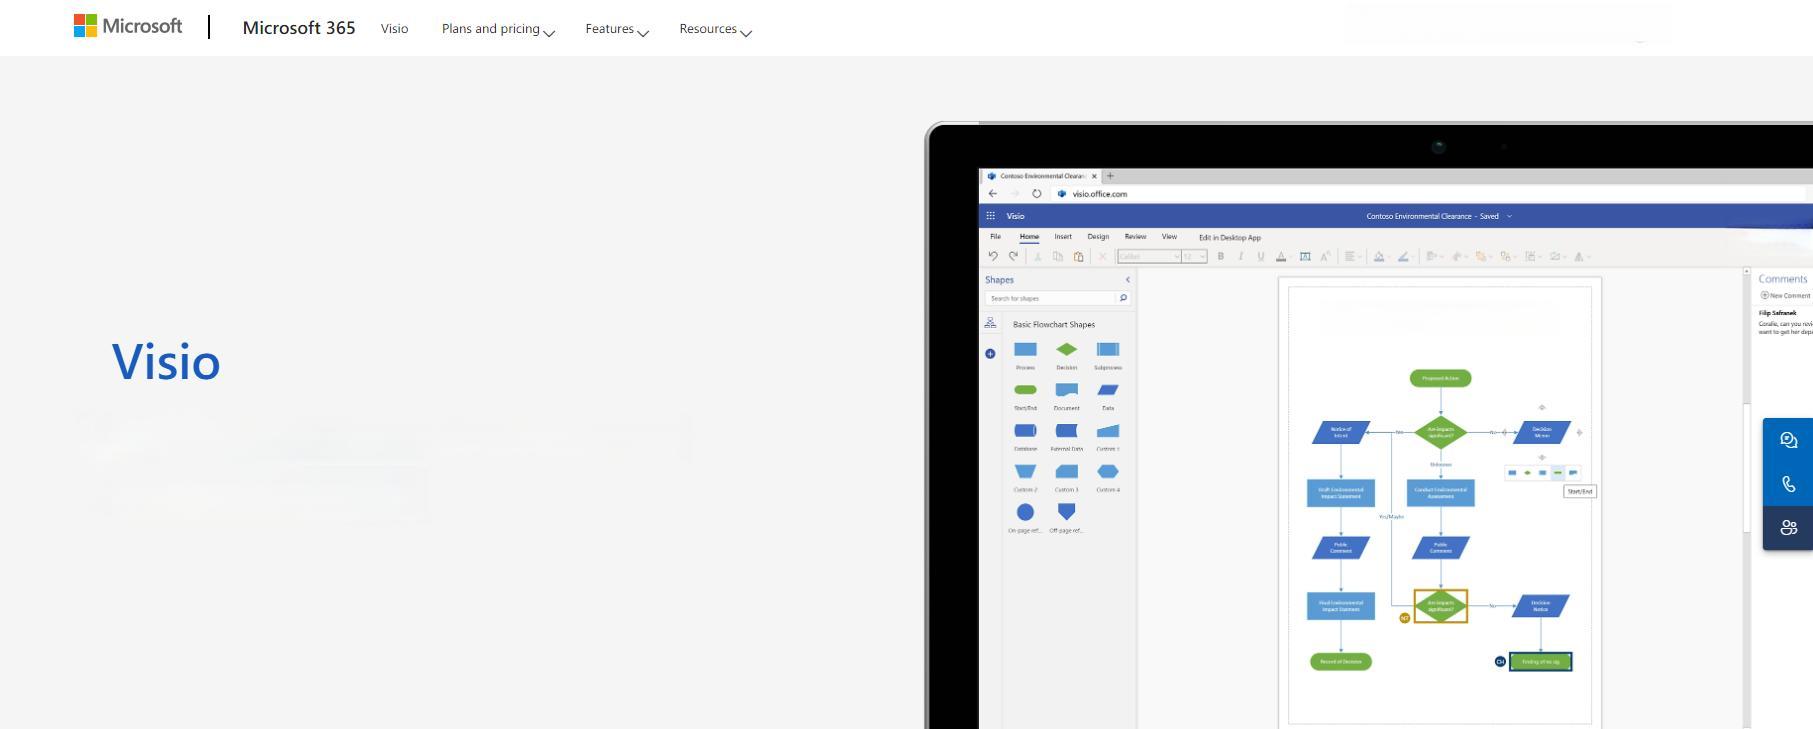
Task: Collapse the Shapes panel chevron
Action: point(1128,280)
